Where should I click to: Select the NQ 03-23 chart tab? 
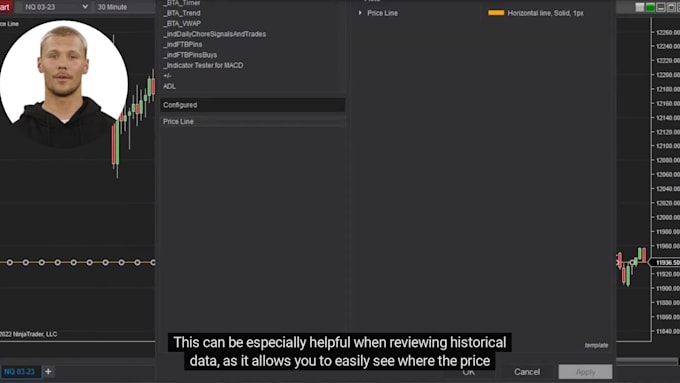point(20,371)
